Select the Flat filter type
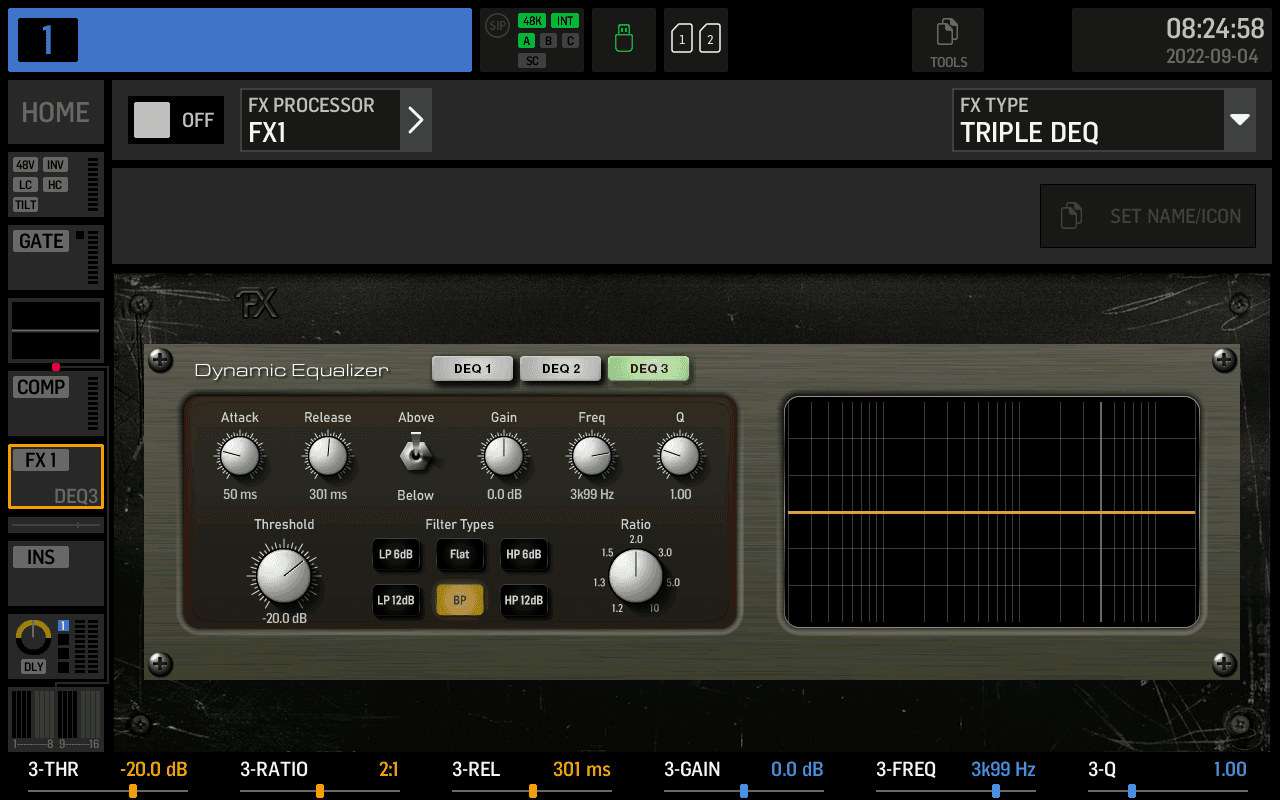1280x800 pixels. point(460,554)
